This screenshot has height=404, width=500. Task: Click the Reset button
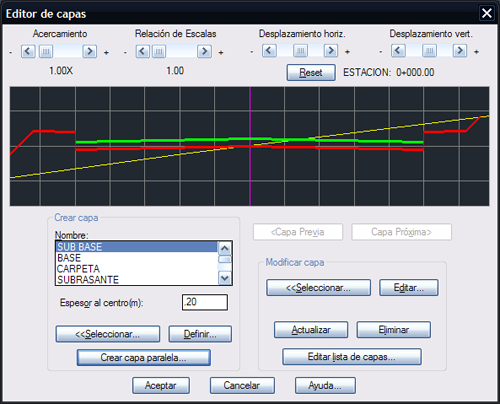click(311, 72)
